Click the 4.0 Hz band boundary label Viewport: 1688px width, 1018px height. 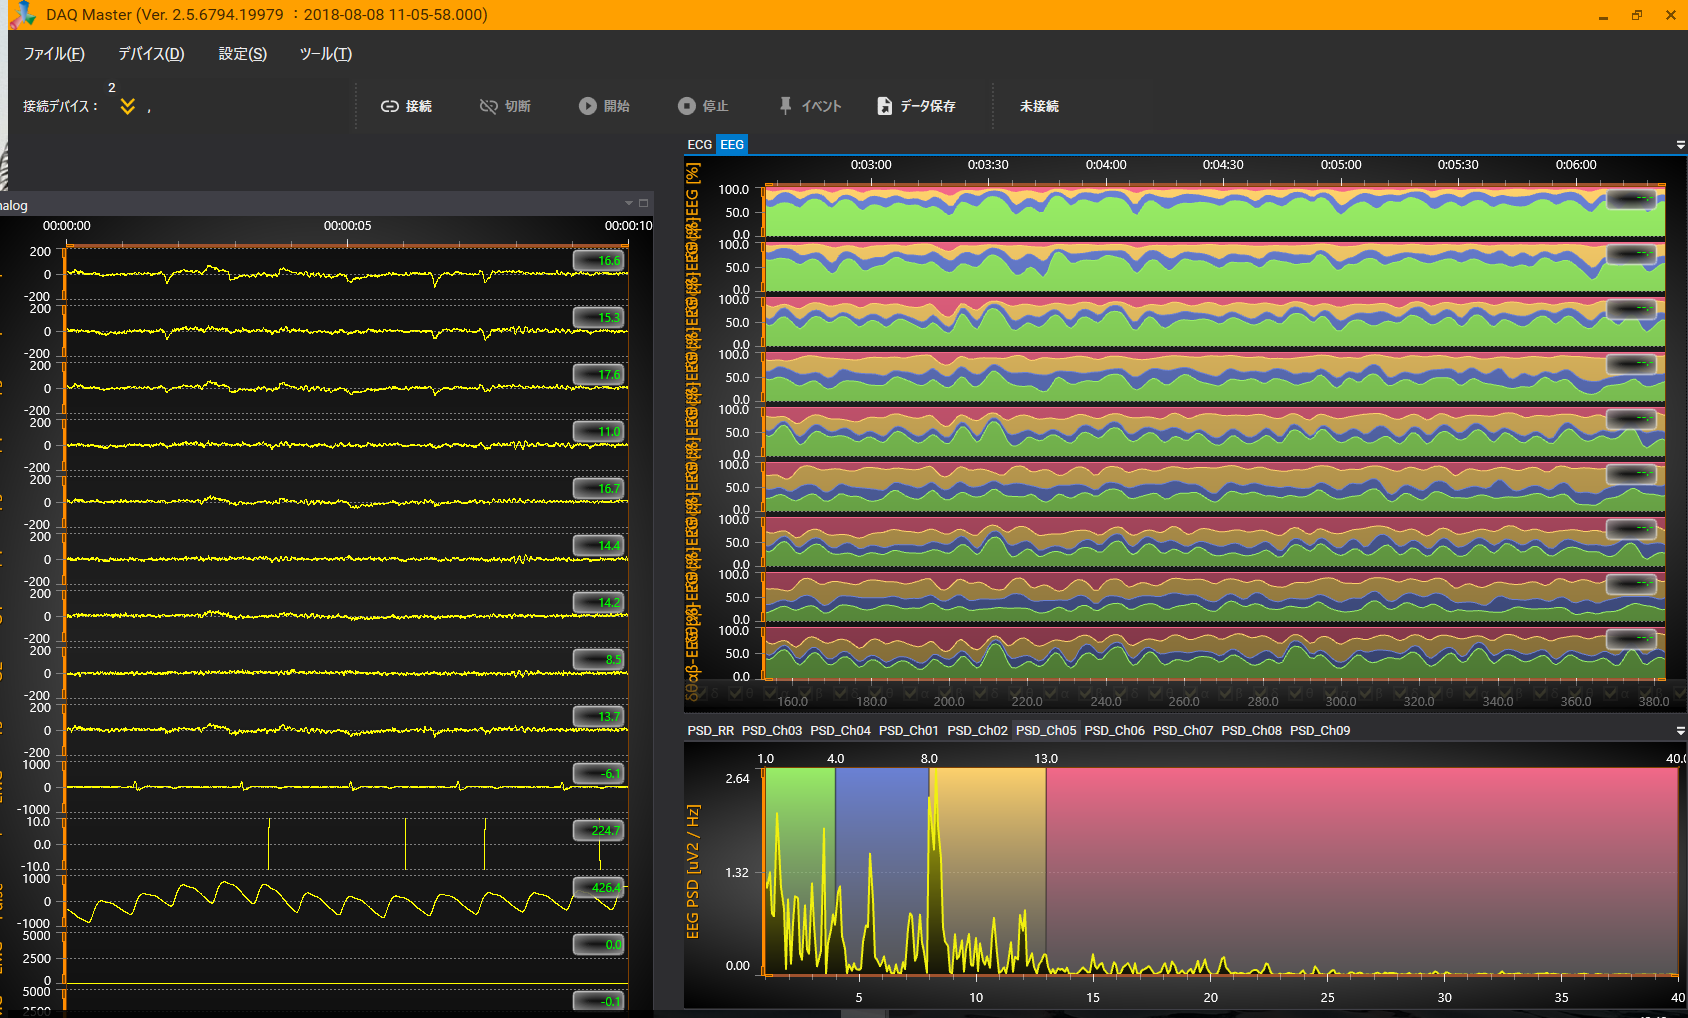click(836, 759)
